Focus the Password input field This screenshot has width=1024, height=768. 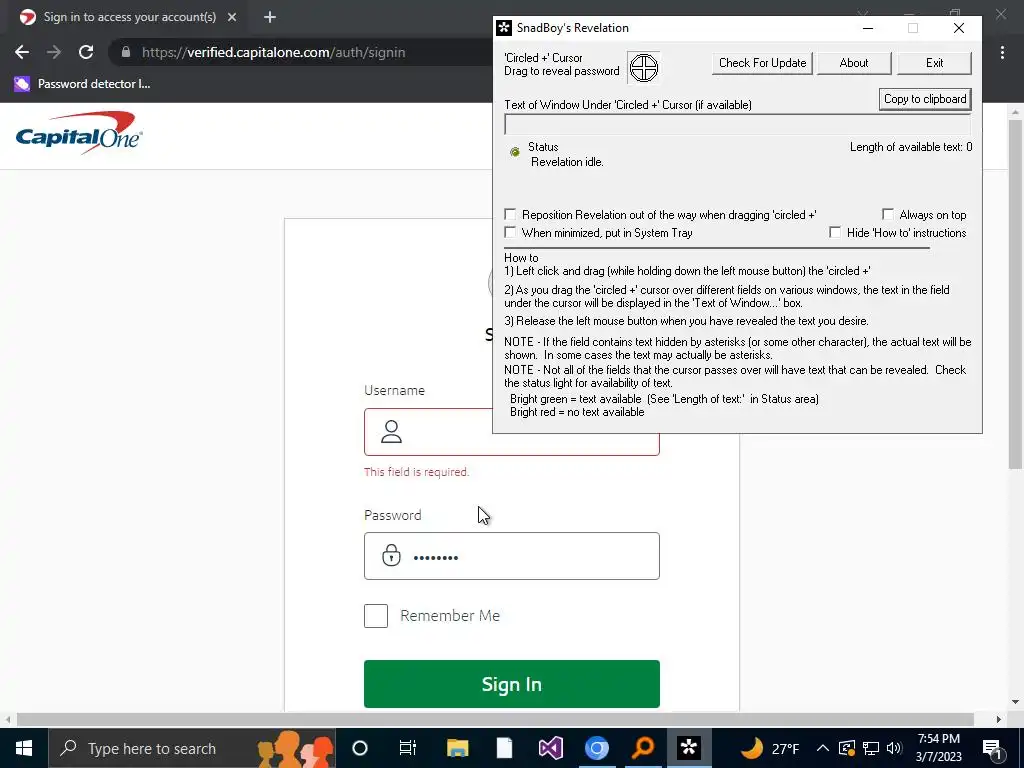point(511,556)
